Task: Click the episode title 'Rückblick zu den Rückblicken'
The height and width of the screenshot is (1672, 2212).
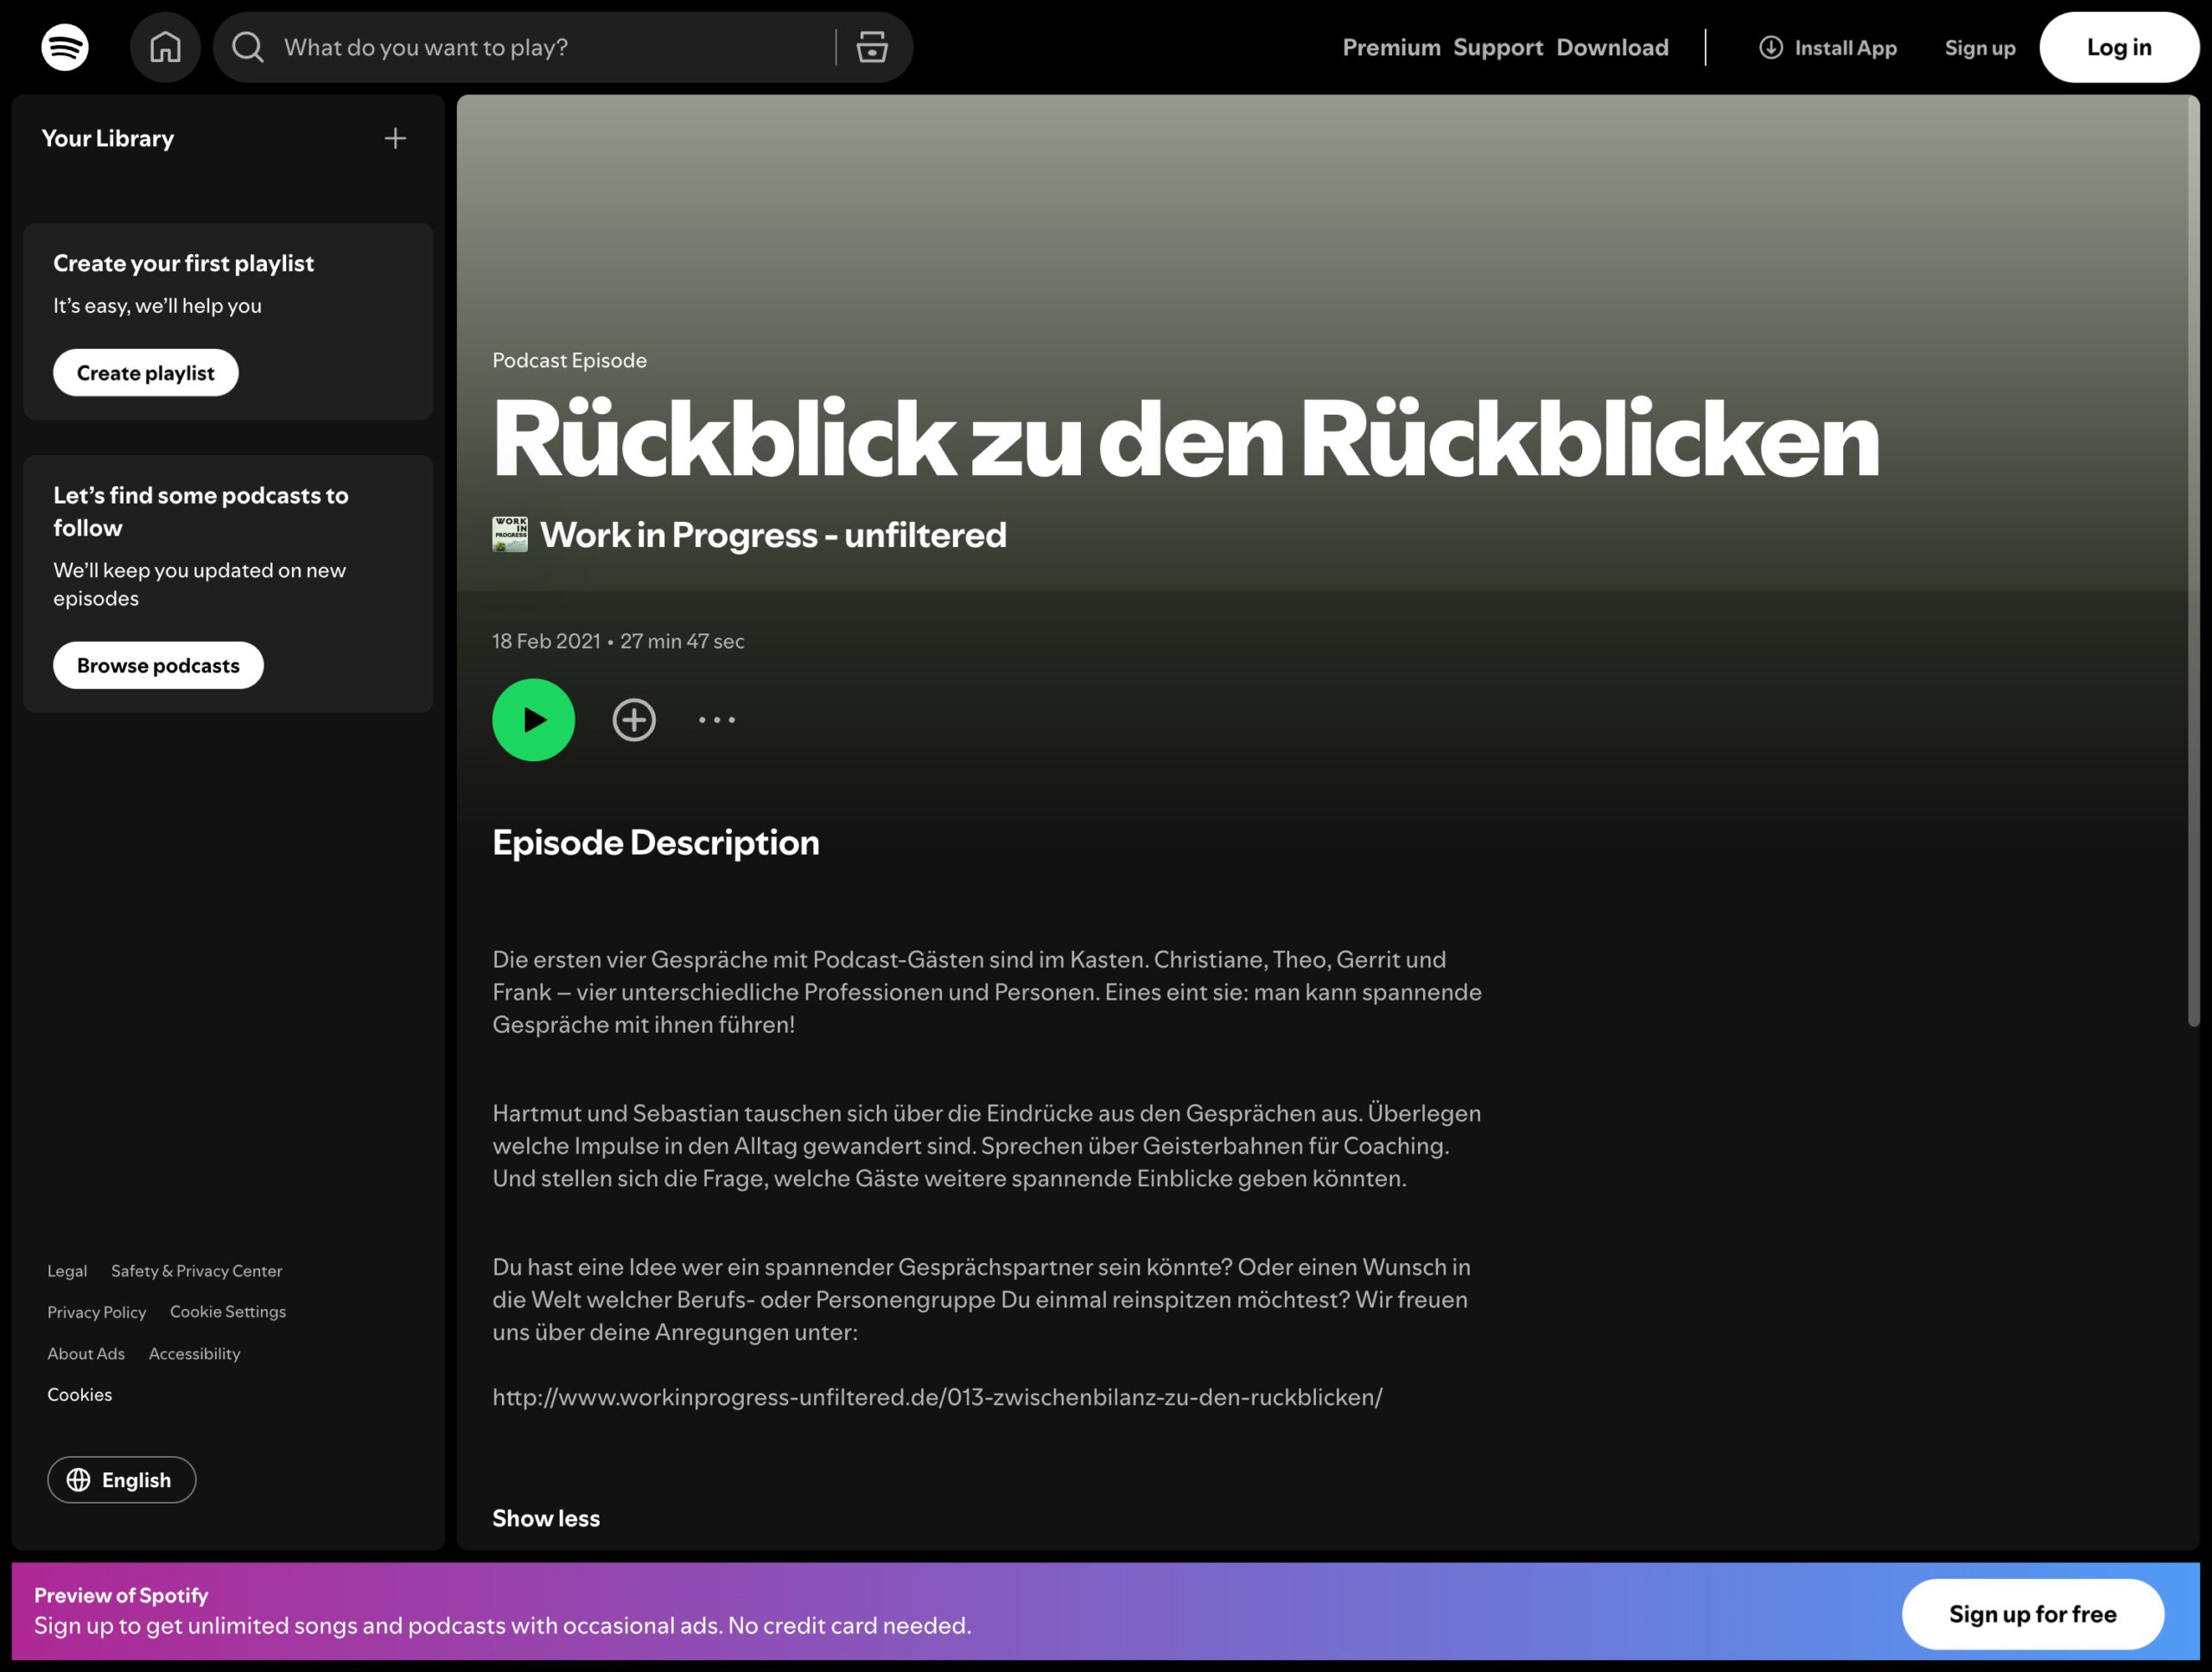Action: (x=1186, y=438)
